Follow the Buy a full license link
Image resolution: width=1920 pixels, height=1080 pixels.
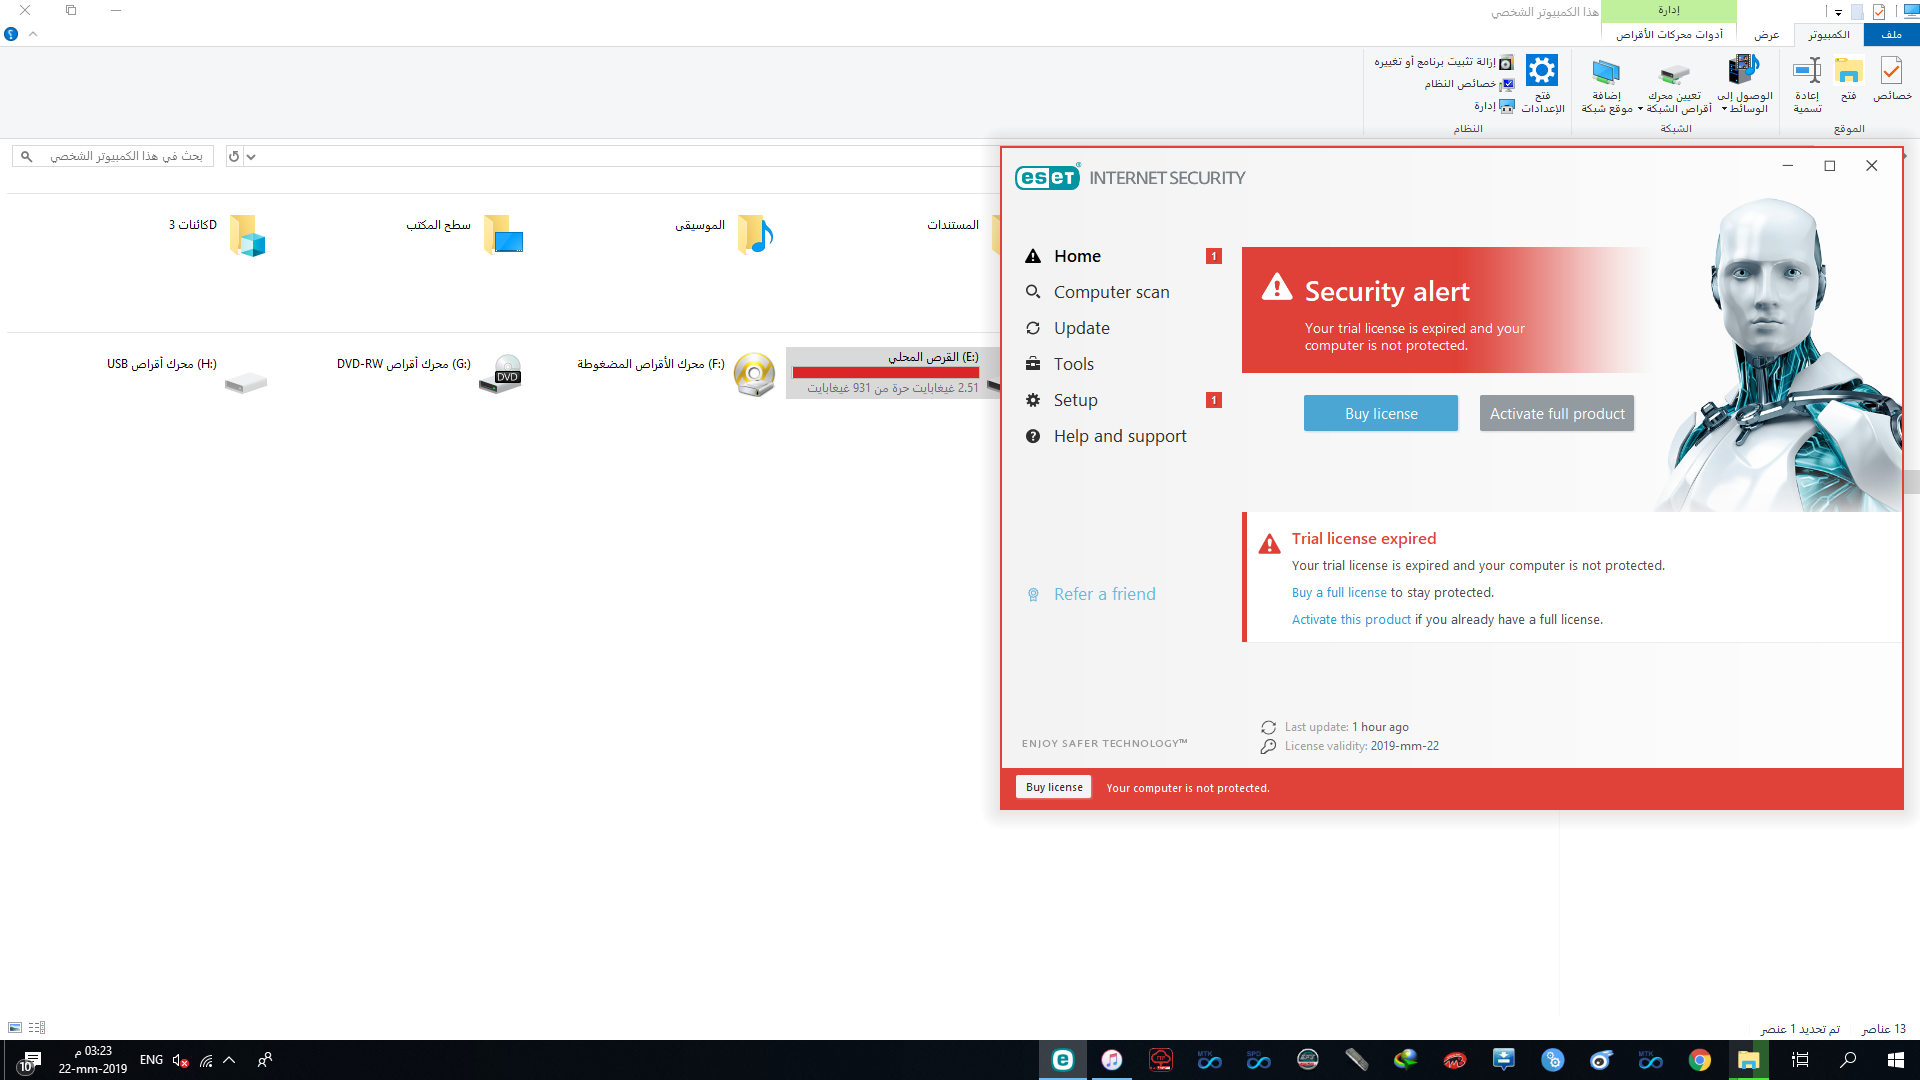pos(1339,593)
